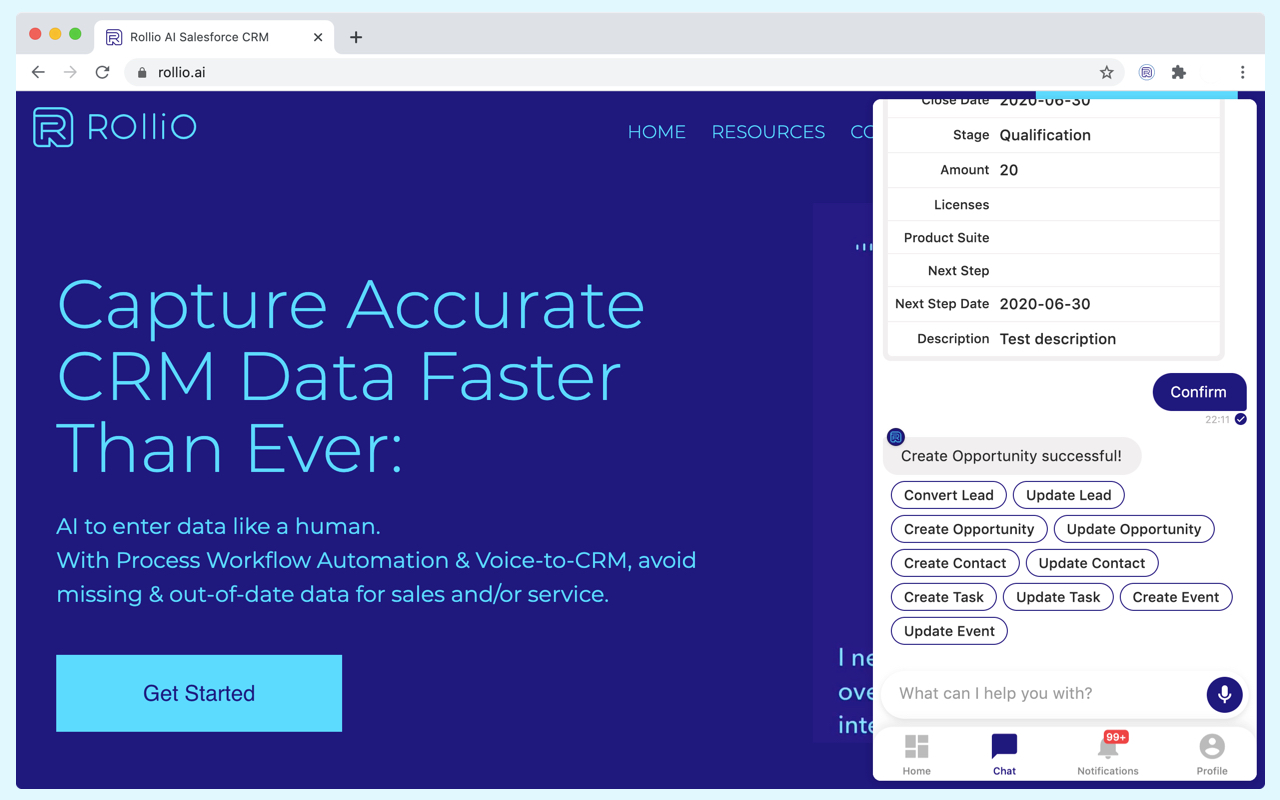Image resolution: width=1280 pixels, height=800 pixels.
Task: Select the Create Opportunity quick action
Action: pyautogui.click(x=969, y=529)
